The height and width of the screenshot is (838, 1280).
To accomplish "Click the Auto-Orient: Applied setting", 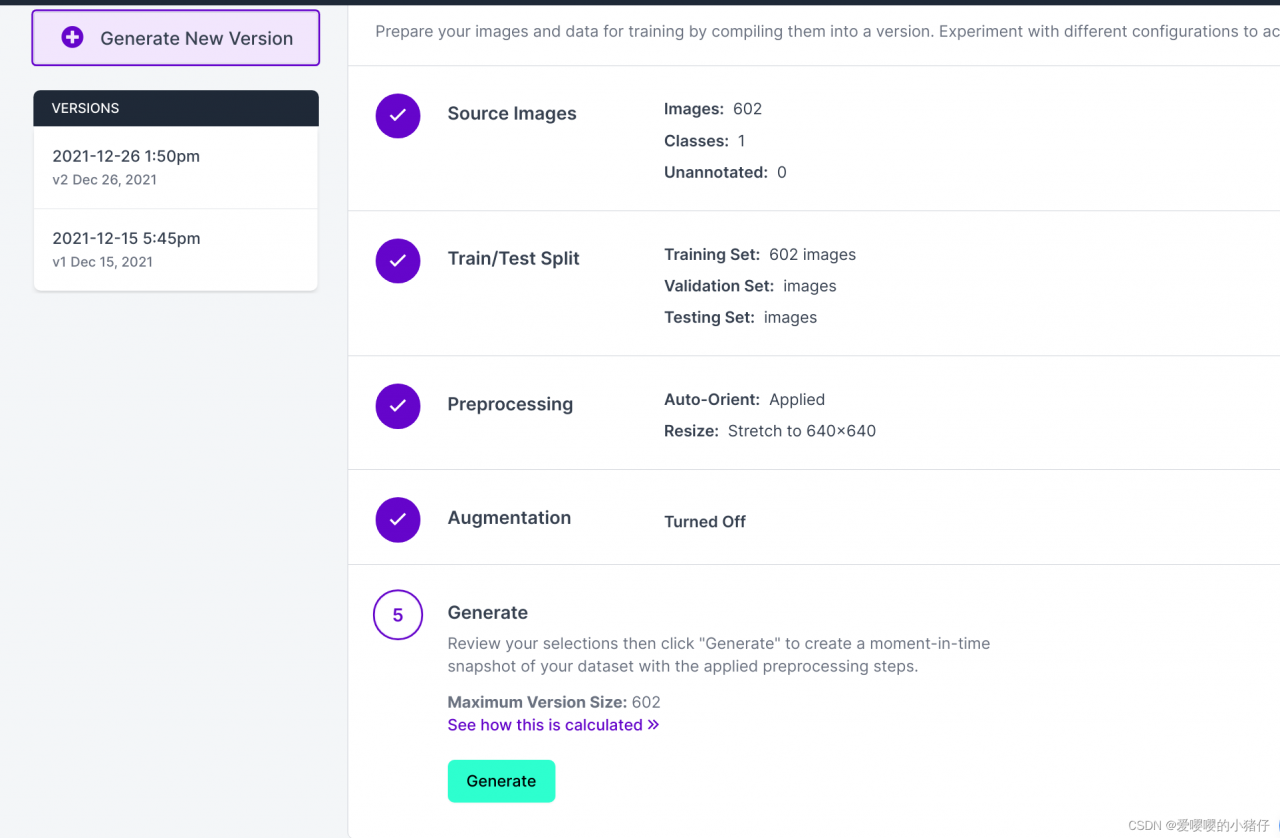I will point(744,399).
